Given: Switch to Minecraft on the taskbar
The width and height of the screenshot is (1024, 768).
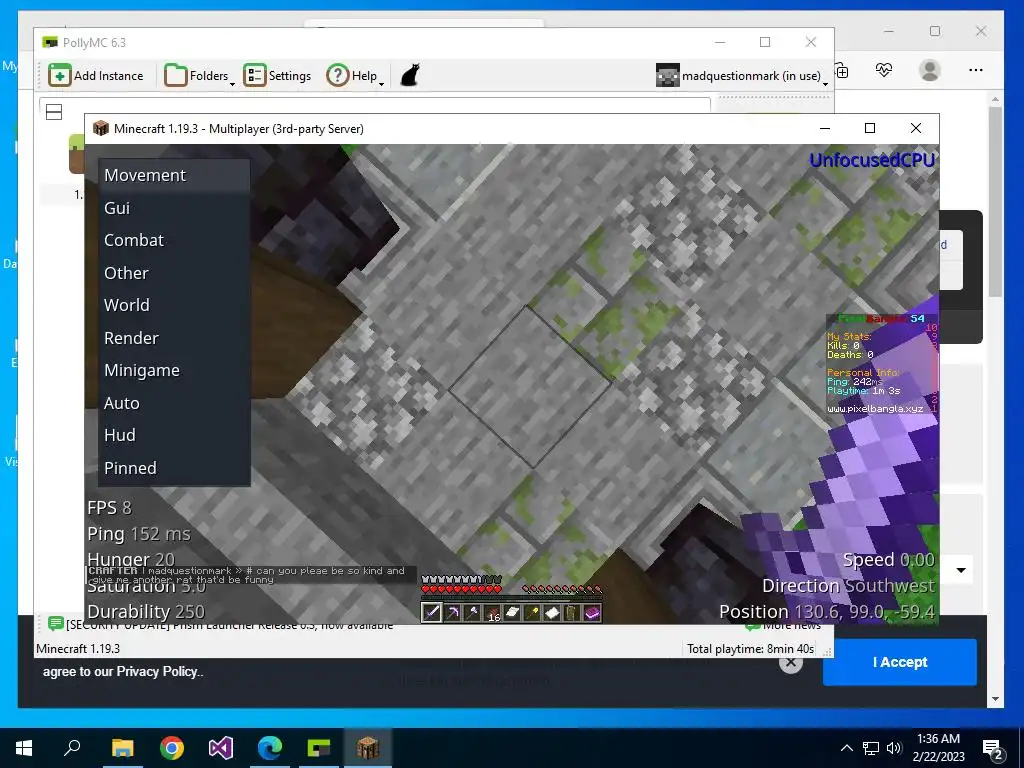Looking at the screenshot, I should (368, 748).
